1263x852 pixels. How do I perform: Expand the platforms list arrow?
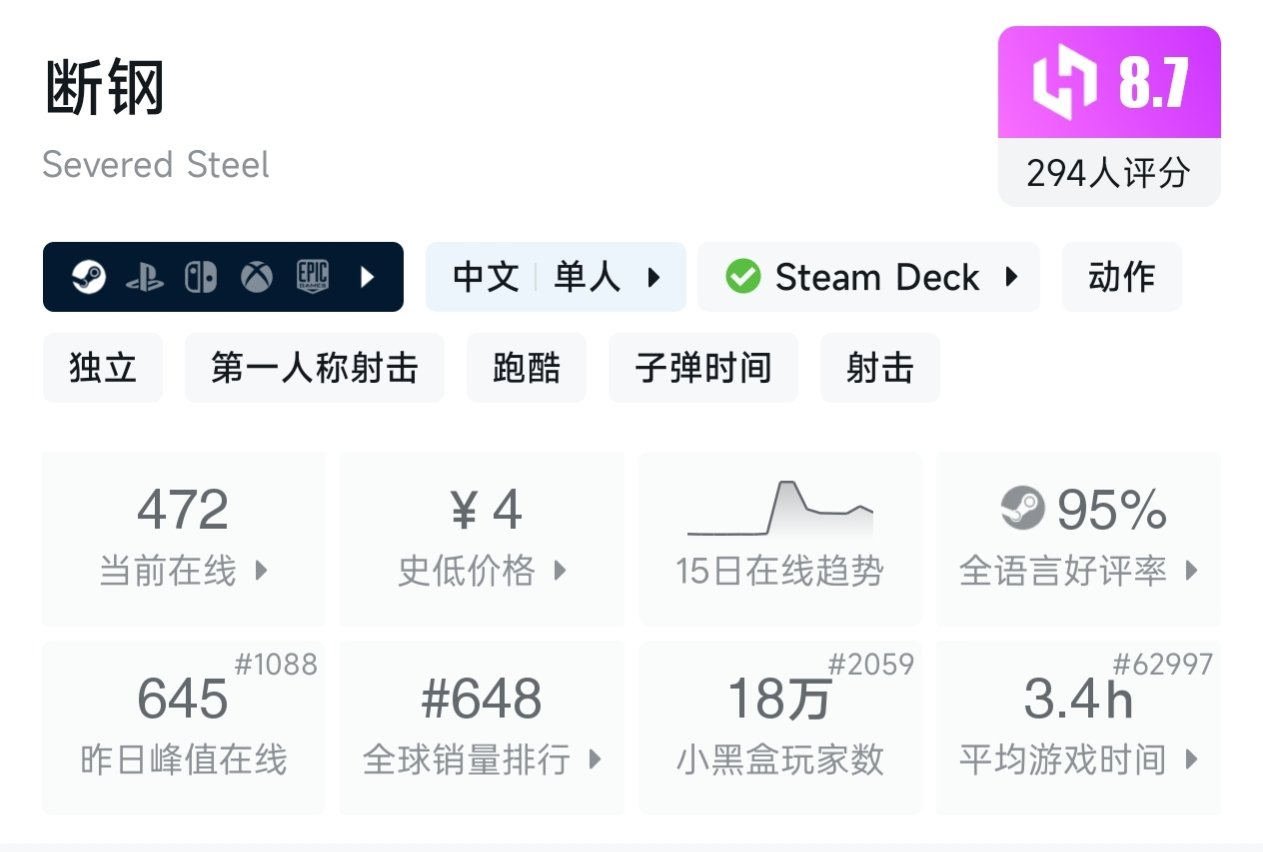pos(367,277)
